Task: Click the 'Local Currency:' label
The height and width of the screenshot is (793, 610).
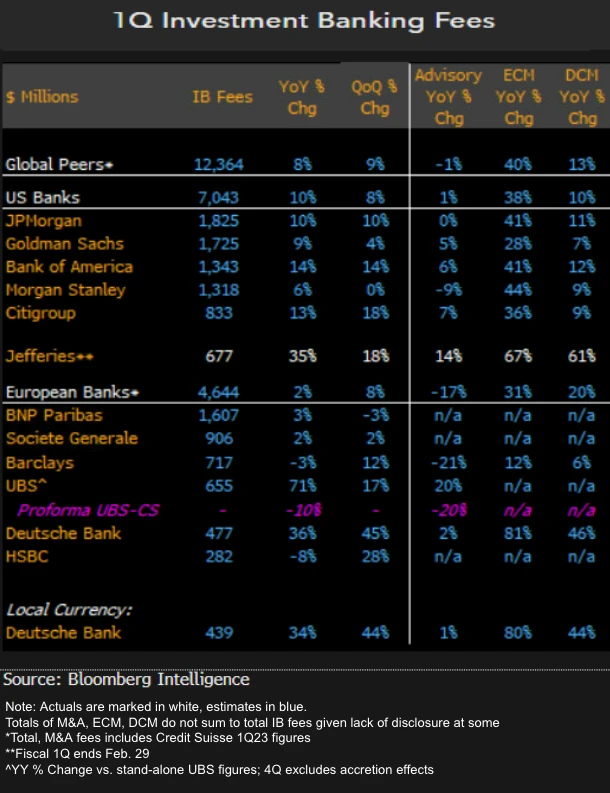Action: (x=69, y=610)
